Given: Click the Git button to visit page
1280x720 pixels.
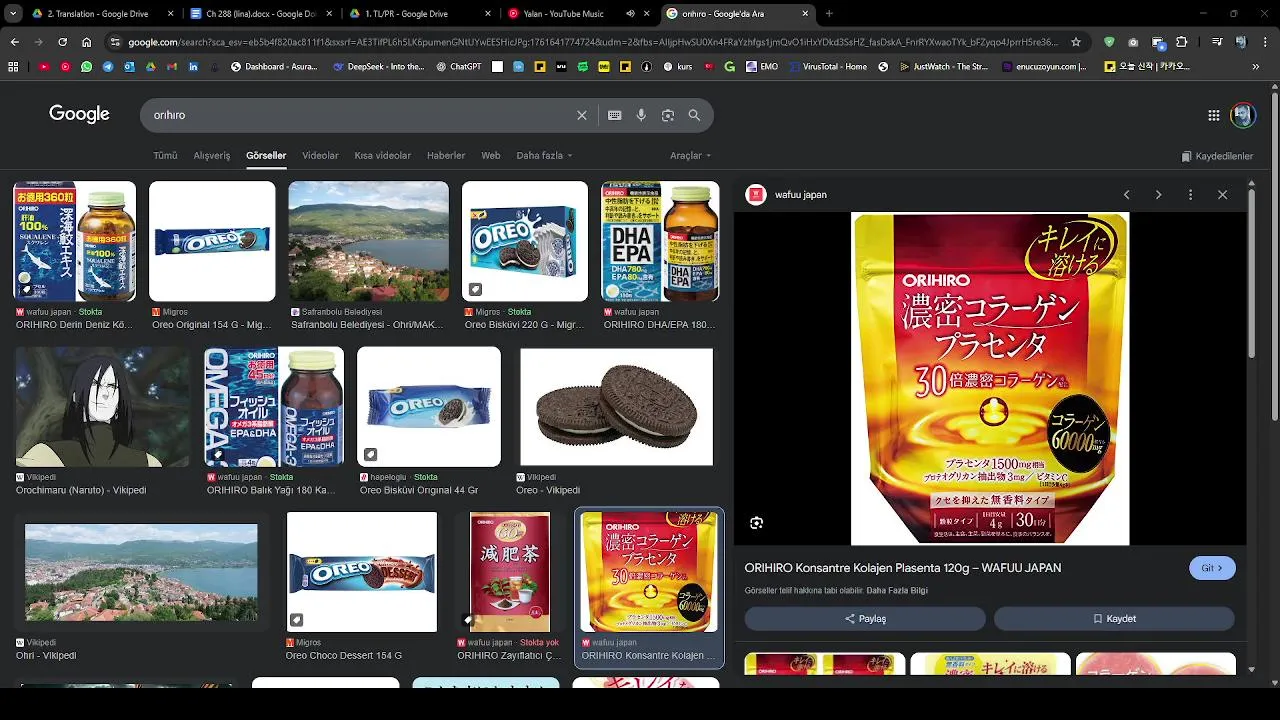Looking at the screenshot, I should coord(1212,568).
